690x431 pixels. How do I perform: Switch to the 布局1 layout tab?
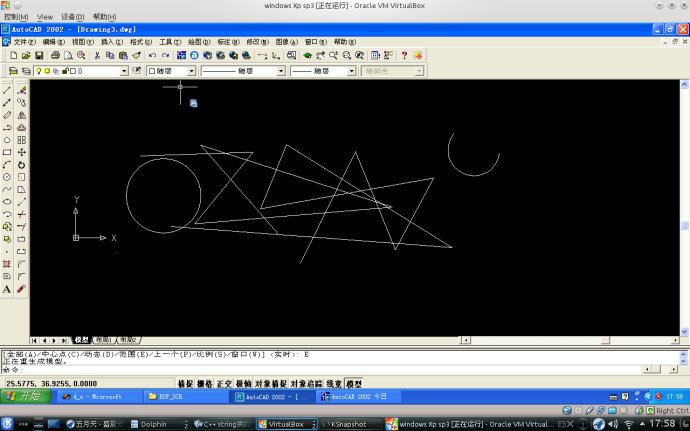point(104,340)
